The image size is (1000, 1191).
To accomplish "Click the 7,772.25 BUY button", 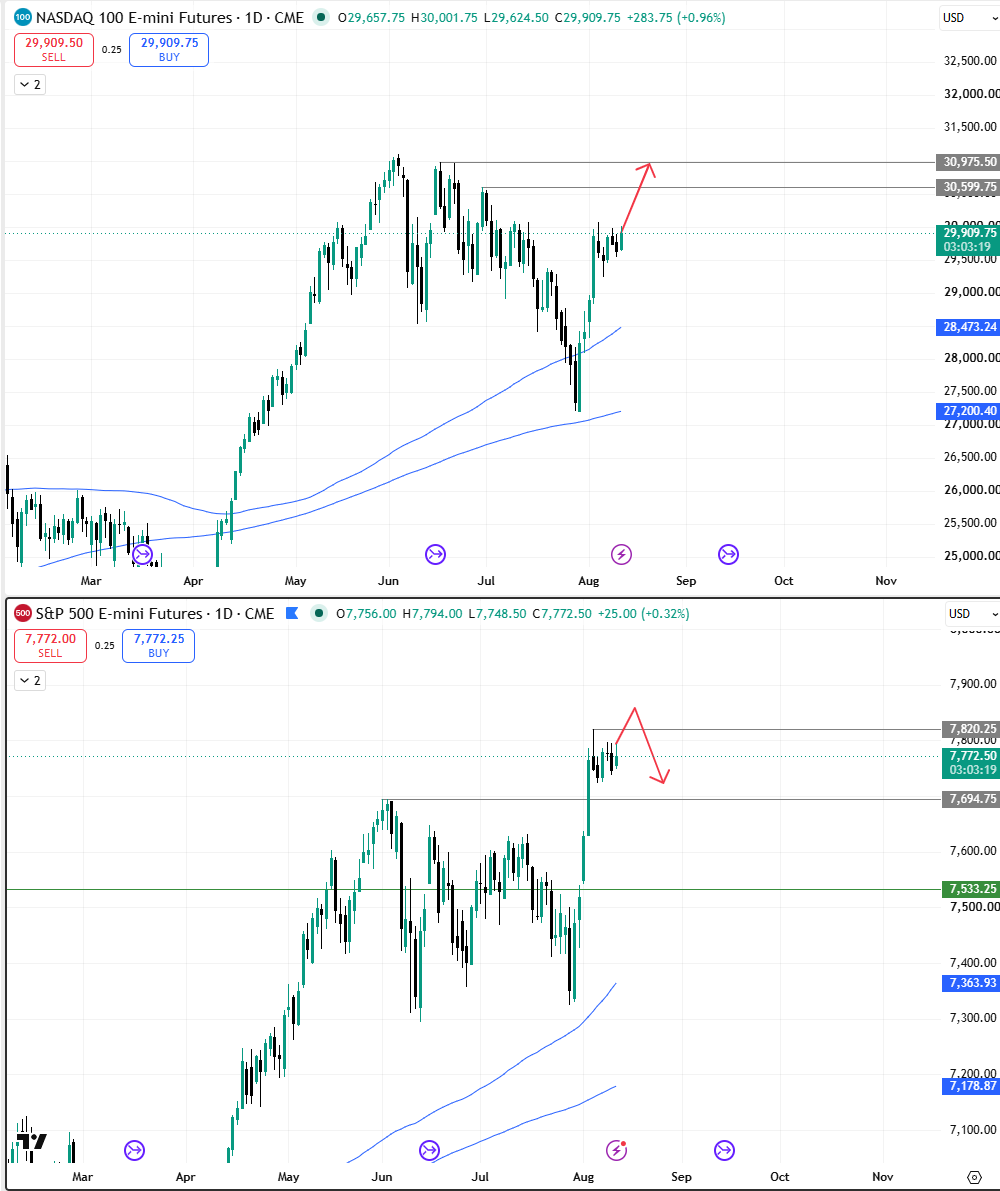I will click(159, 646).
